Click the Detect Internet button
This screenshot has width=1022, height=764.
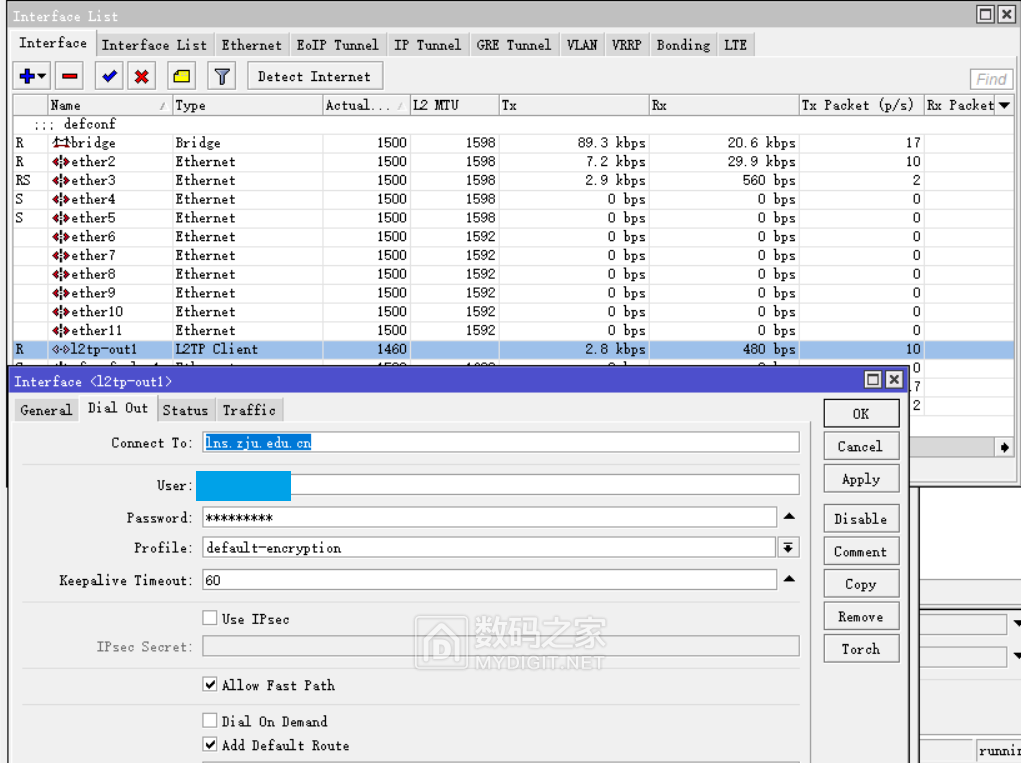[314, 76]
